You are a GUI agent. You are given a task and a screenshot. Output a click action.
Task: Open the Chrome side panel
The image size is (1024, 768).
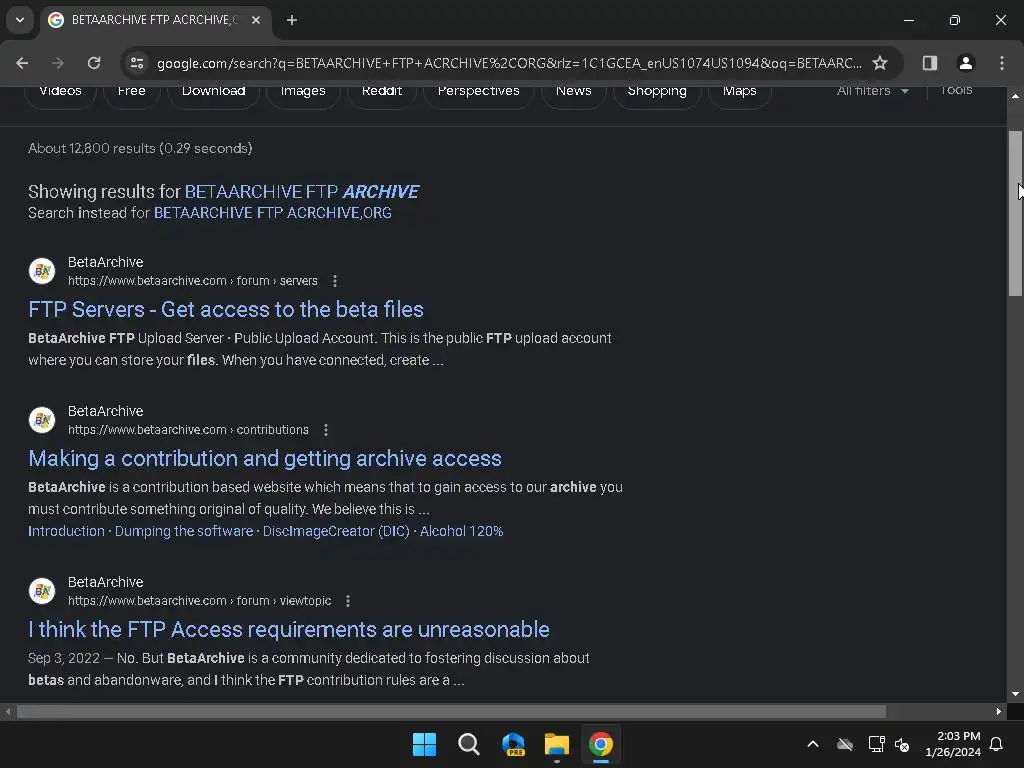(x=929, y=63)
